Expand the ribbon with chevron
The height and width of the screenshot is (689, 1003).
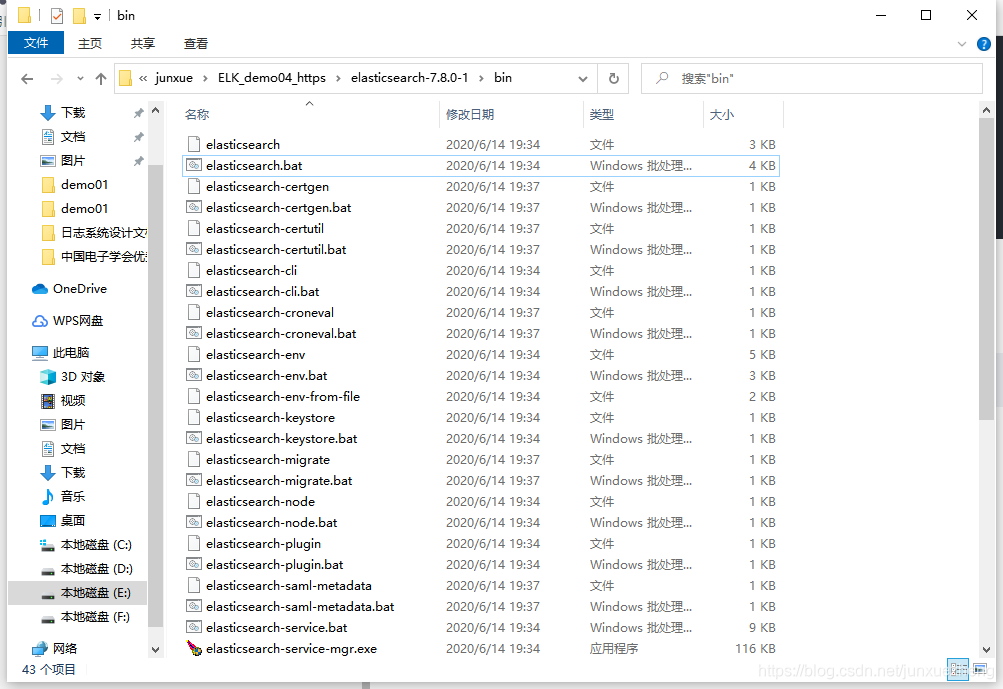(x=961, y=44)
